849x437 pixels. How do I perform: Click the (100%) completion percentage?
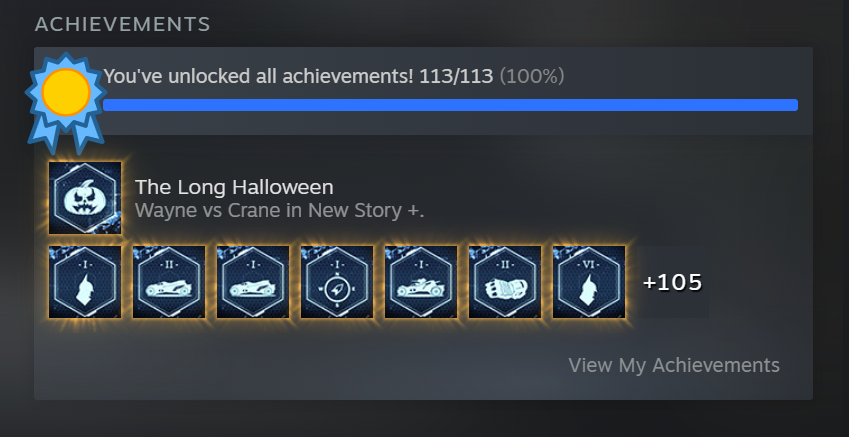click(532, 76)
